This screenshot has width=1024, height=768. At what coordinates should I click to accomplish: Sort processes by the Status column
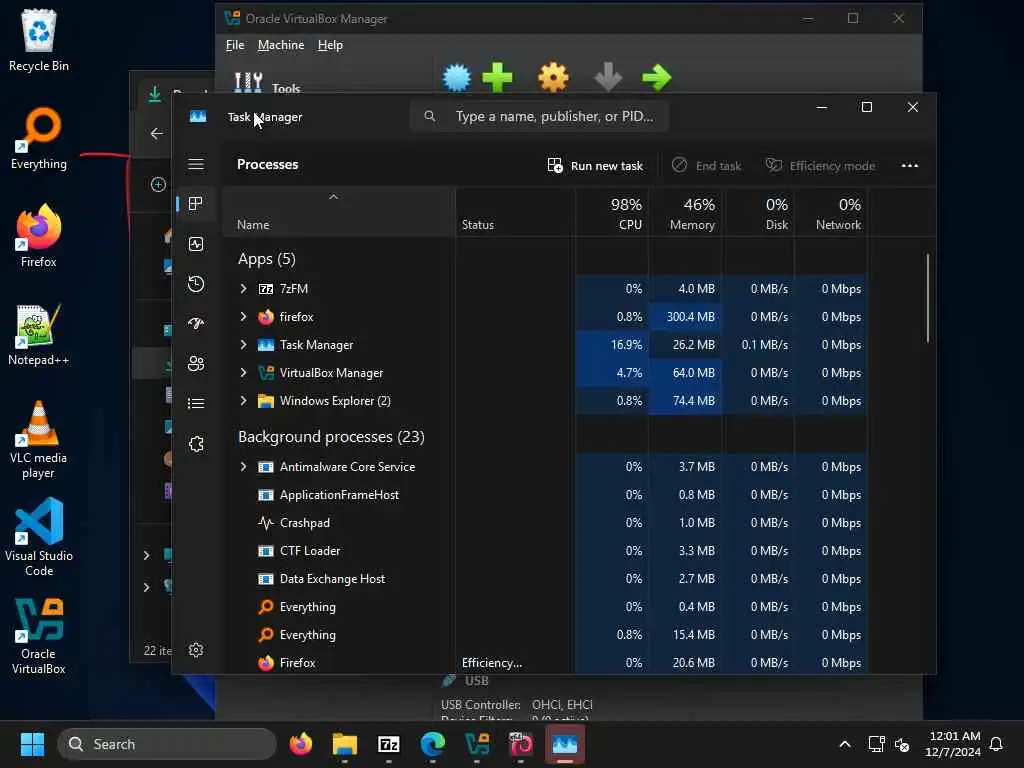[x=515, y=213]
